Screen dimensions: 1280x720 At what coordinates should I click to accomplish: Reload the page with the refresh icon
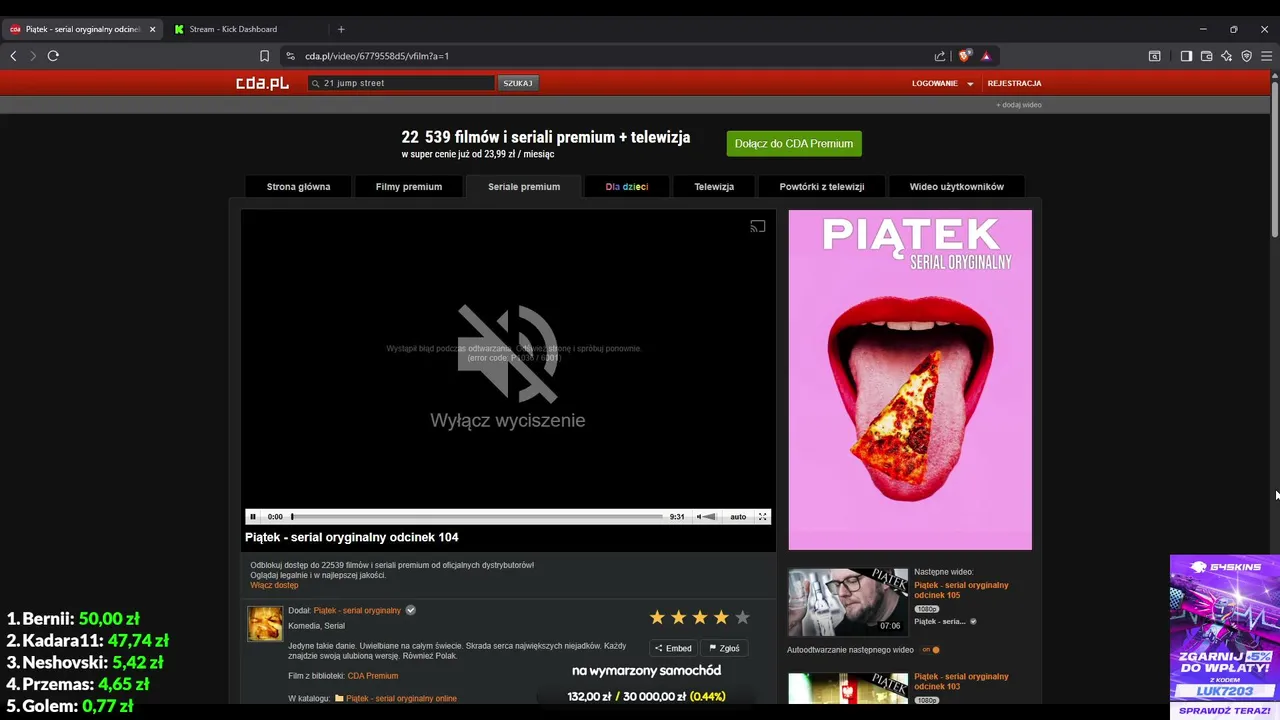coord(53,56)
